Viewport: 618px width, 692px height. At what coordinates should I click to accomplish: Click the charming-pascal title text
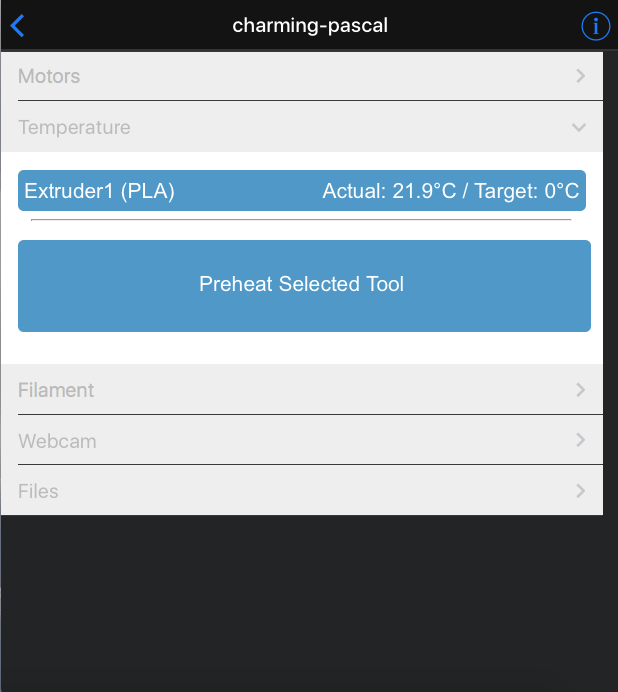[x=310, y=25]
